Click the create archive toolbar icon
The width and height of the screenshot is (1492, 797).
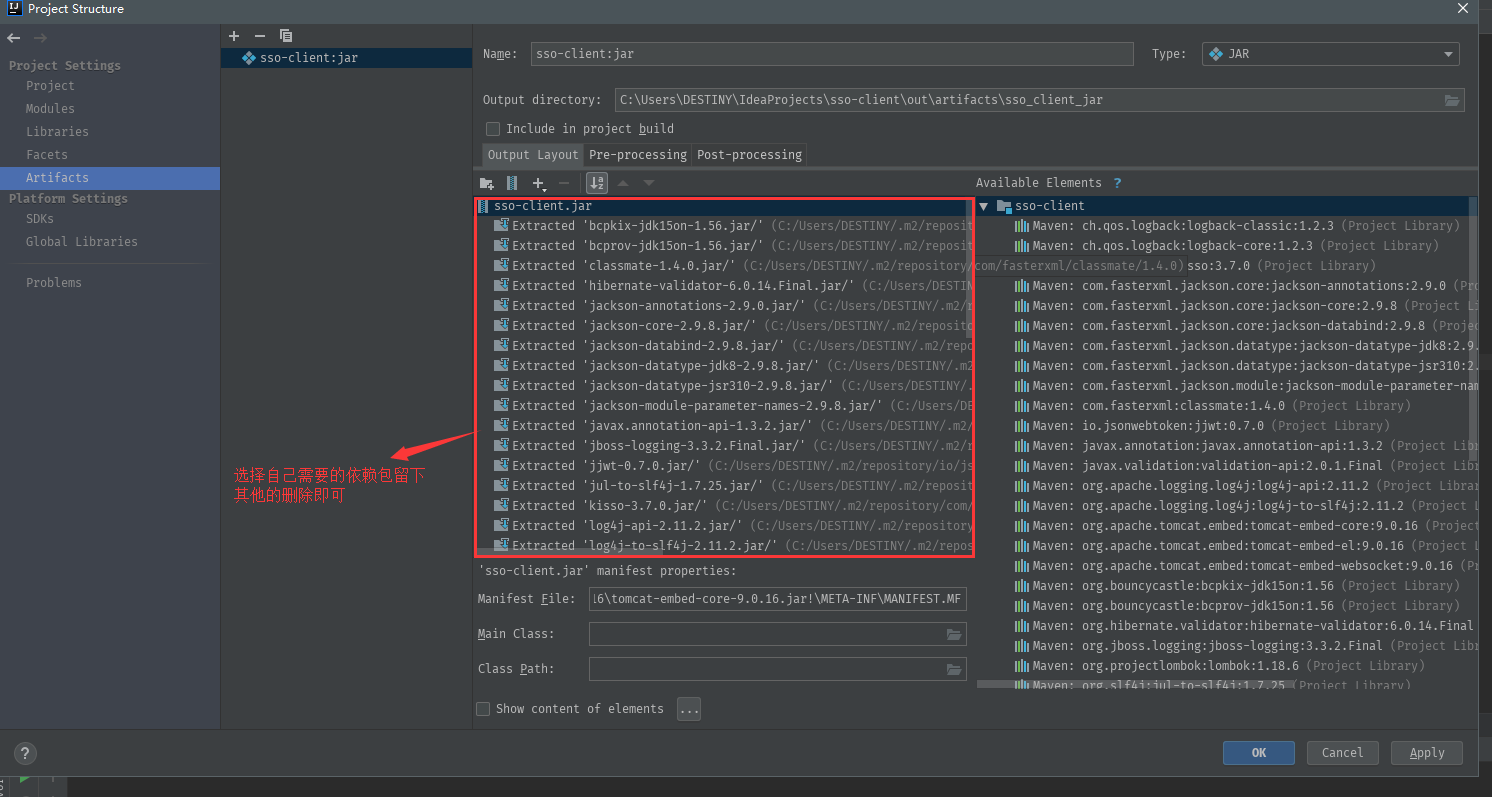[x=512, y=183]
